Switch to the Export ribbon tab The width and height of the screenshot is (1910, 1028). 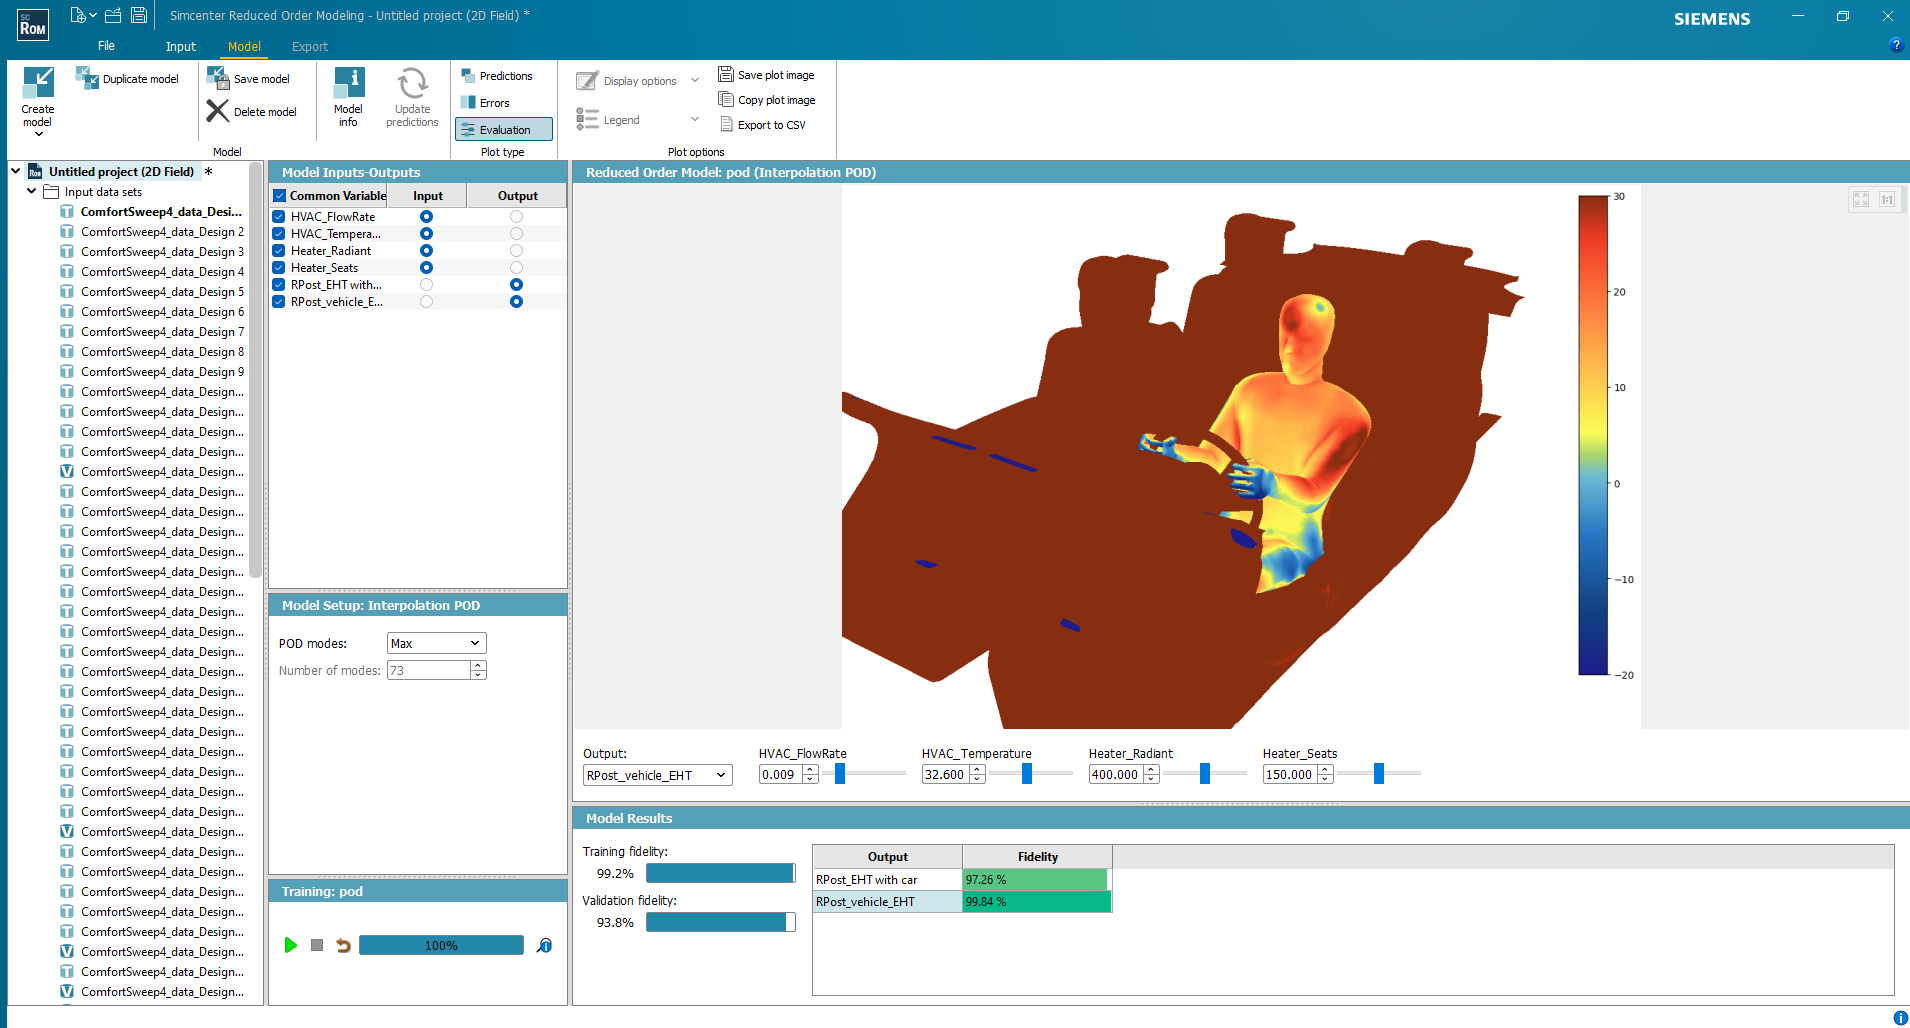(309, 47)
